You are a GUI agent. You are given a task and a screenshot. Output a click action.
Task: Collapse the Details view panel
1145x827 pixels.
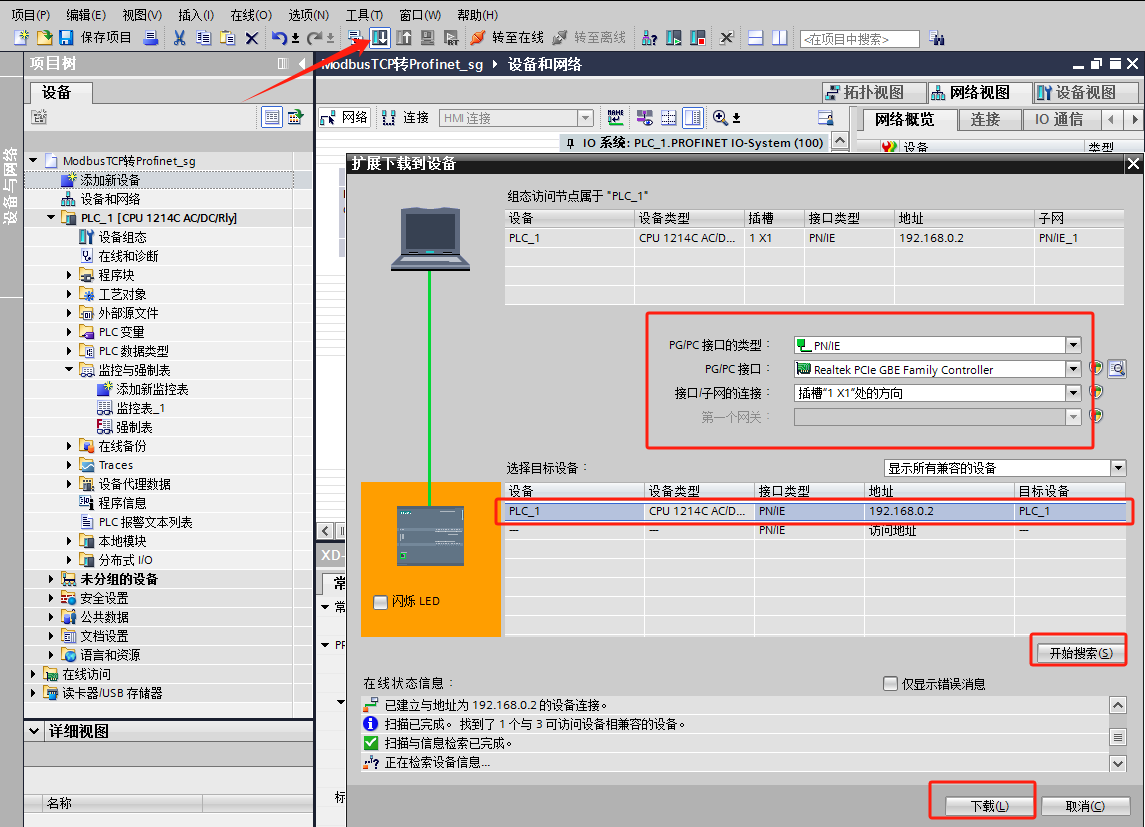point(34,731)
